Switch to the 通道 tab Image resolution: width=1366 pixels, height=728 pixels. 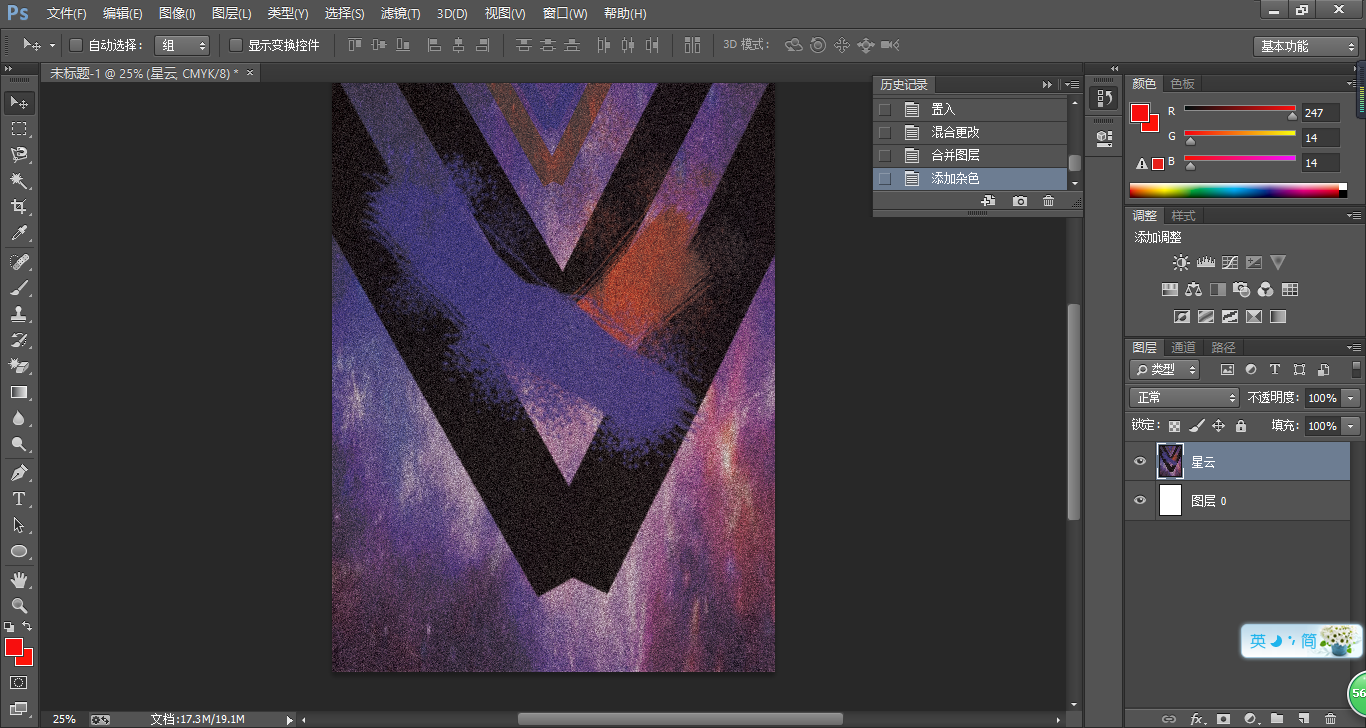click(1183, 347)
